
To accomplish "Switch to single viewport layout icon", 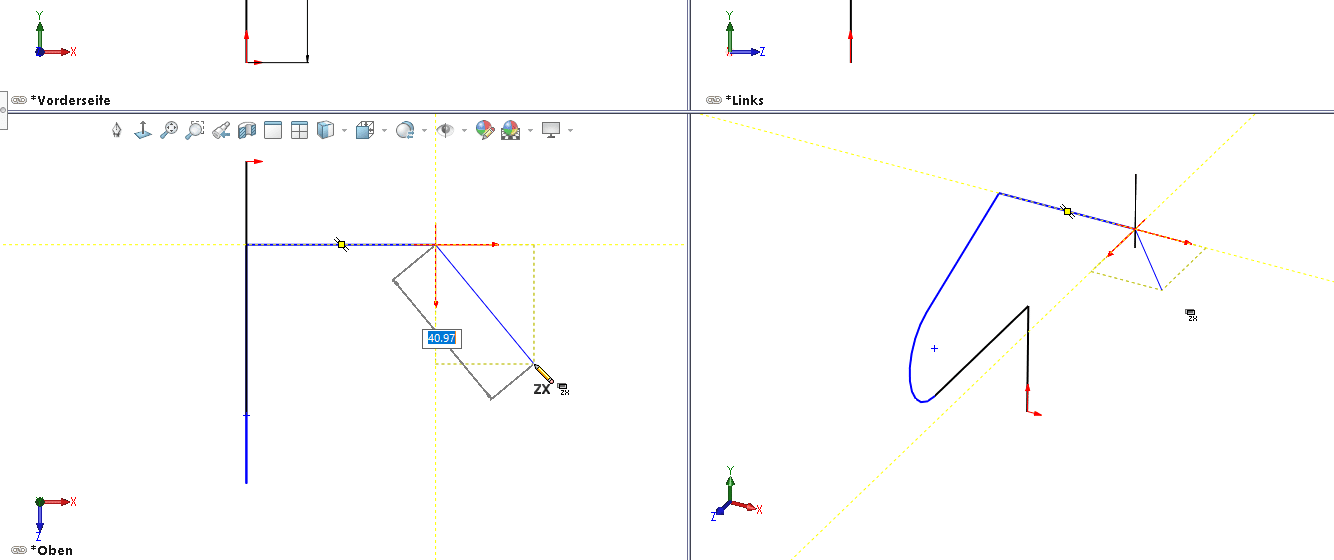I will point(273,130).
